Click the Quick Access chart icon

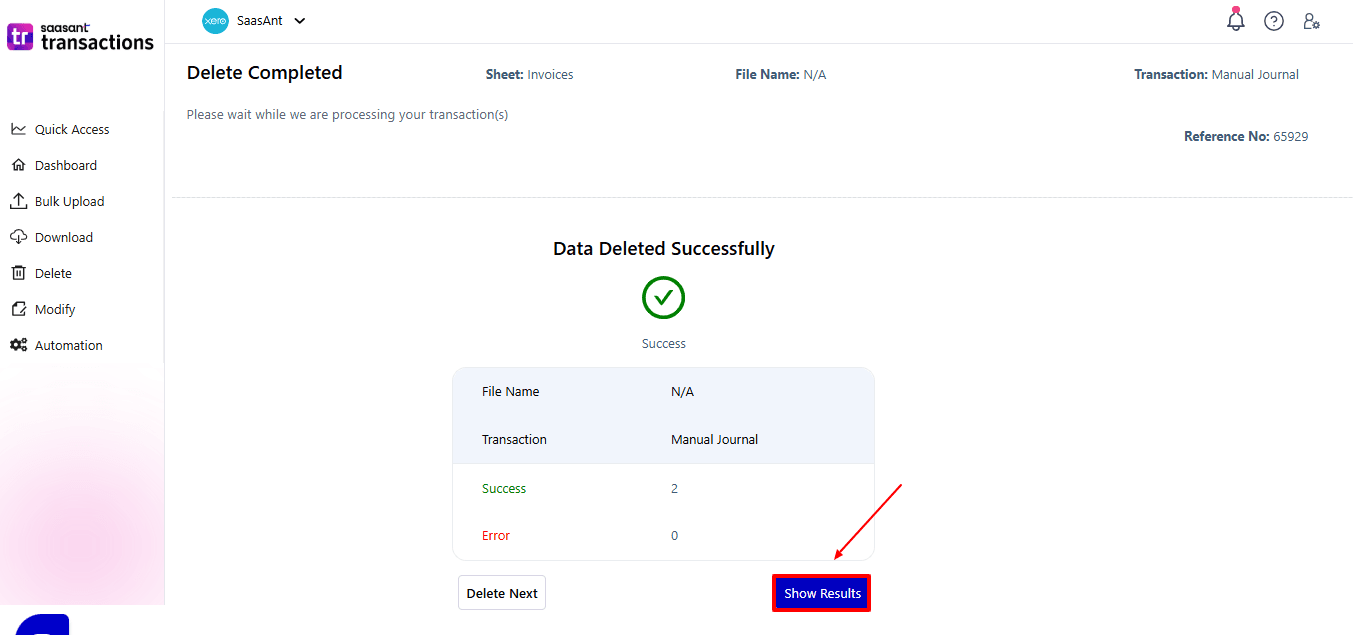click(x=18, y=129)
